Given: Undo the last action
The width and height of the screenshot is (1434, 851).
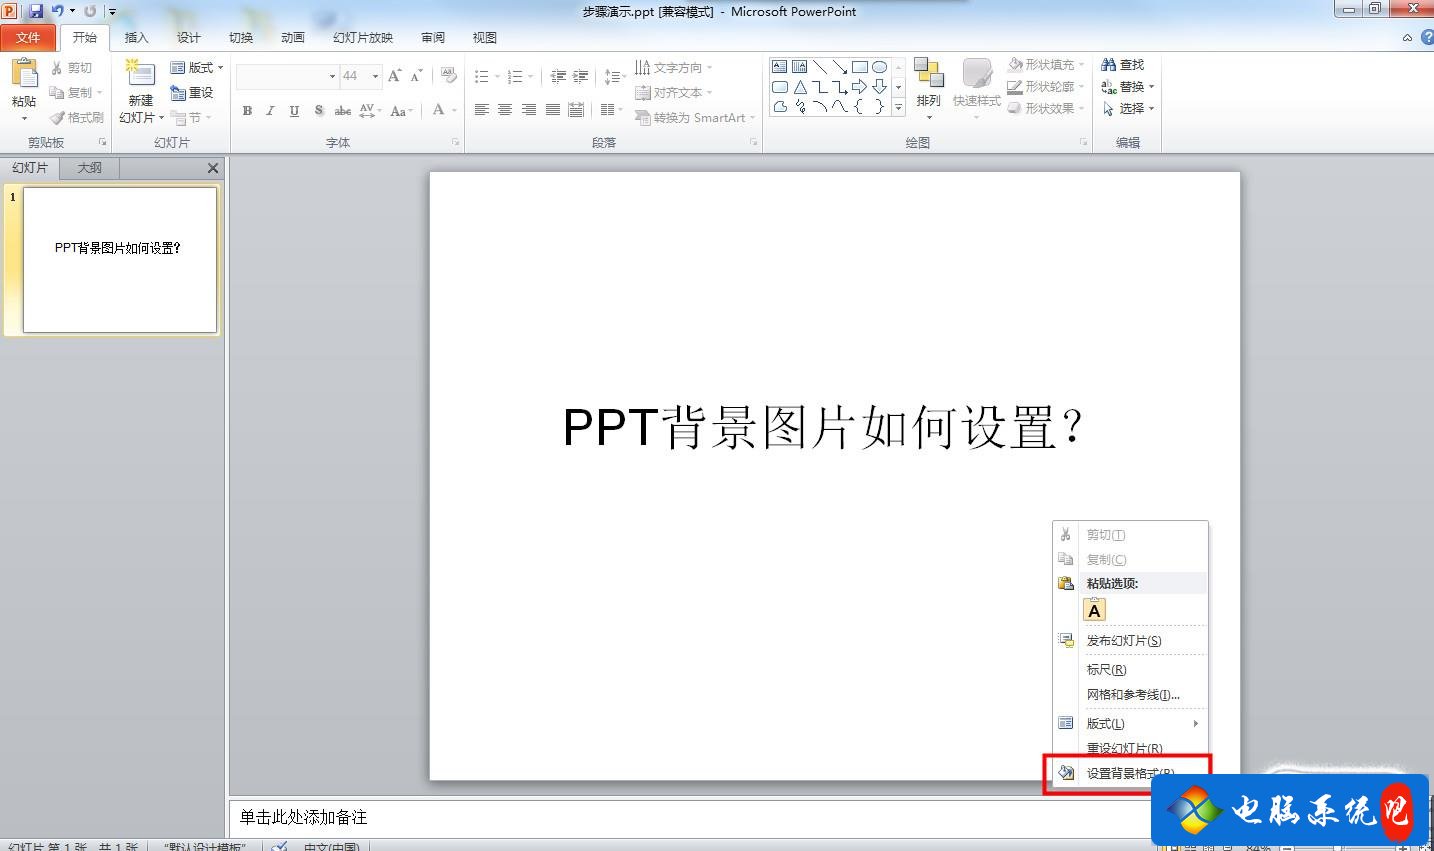Looking at the screenshot, I should click(x=57, y=11).
